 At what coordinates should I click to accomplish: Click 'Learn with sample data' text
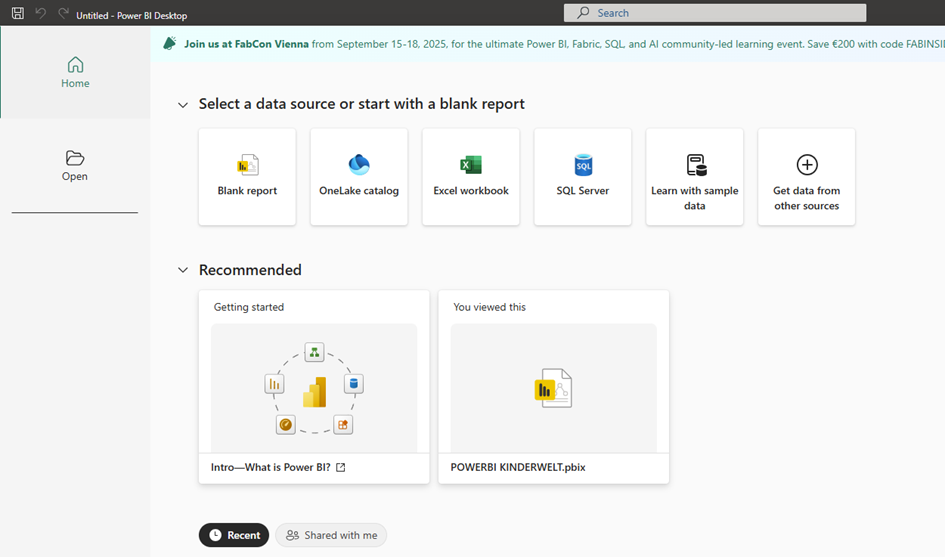(x=694, y=198)
